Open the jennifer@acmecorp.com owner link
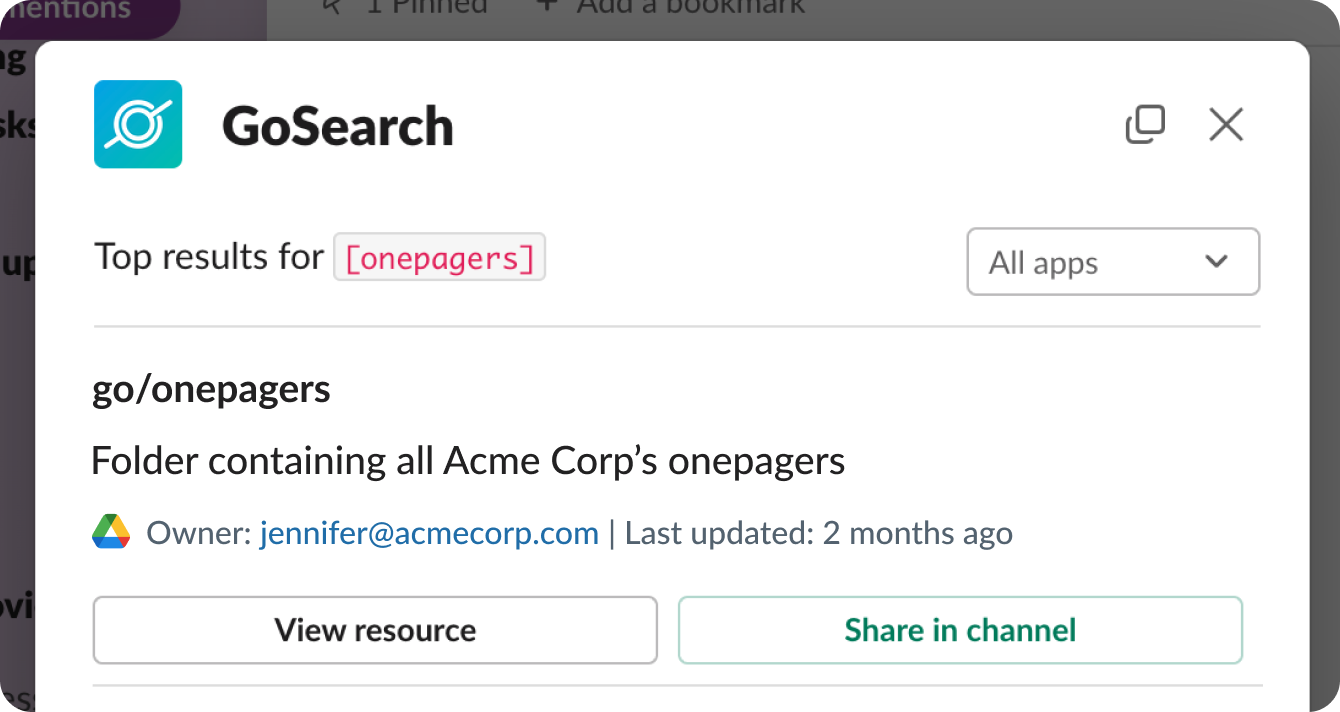The width and height of the screenshot is (1340, 712). coord(429,533)
